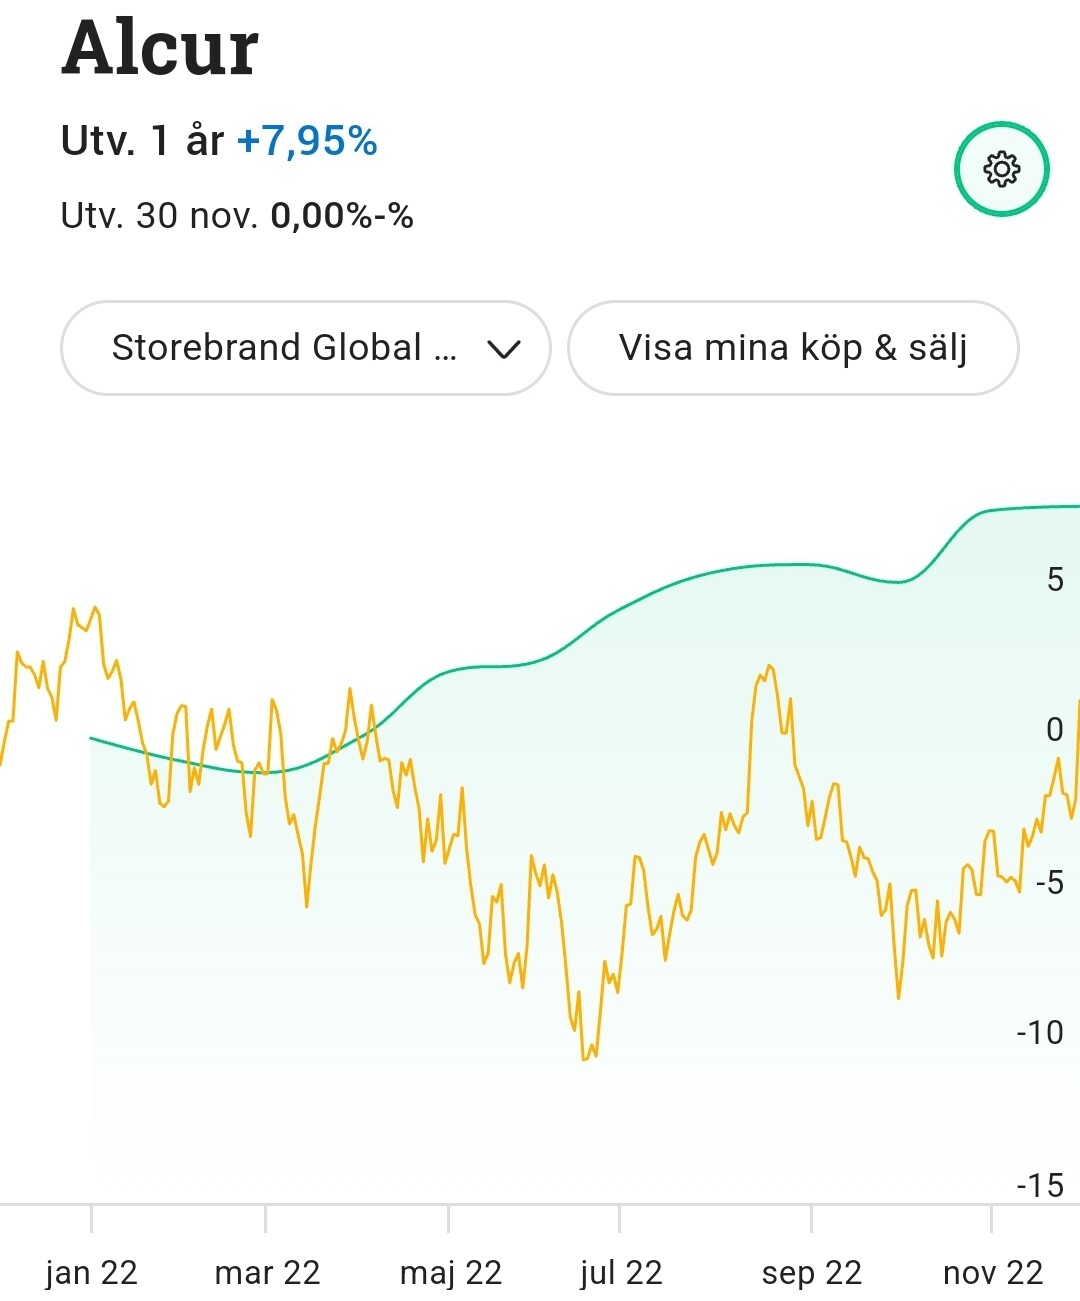Viewport: 1080px width, 1301px height.
Task: Tap the yellow line's highest peak near January
Action: [95, 607]
